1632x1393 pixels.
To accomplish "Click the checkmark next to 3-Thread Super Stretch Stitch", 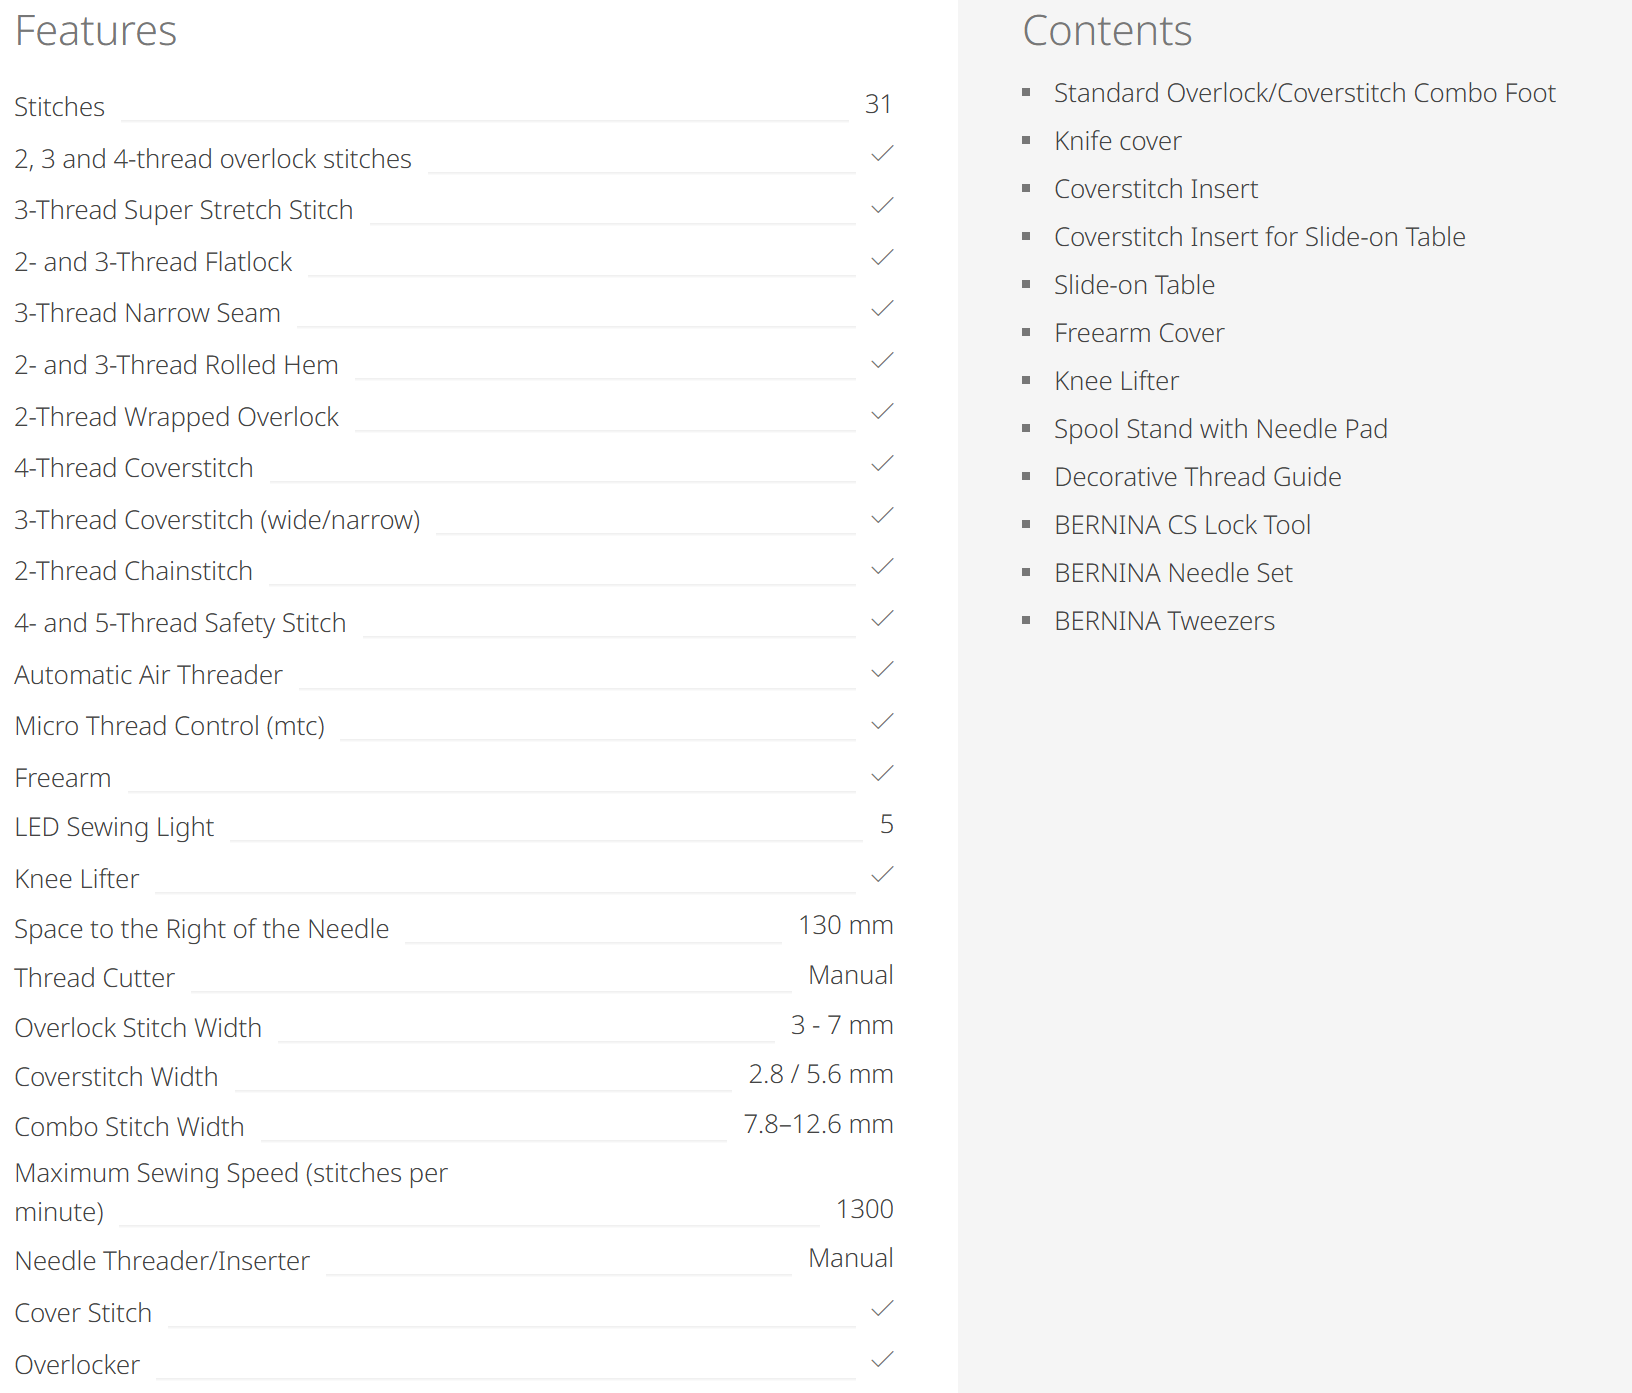I will [882, 206].
